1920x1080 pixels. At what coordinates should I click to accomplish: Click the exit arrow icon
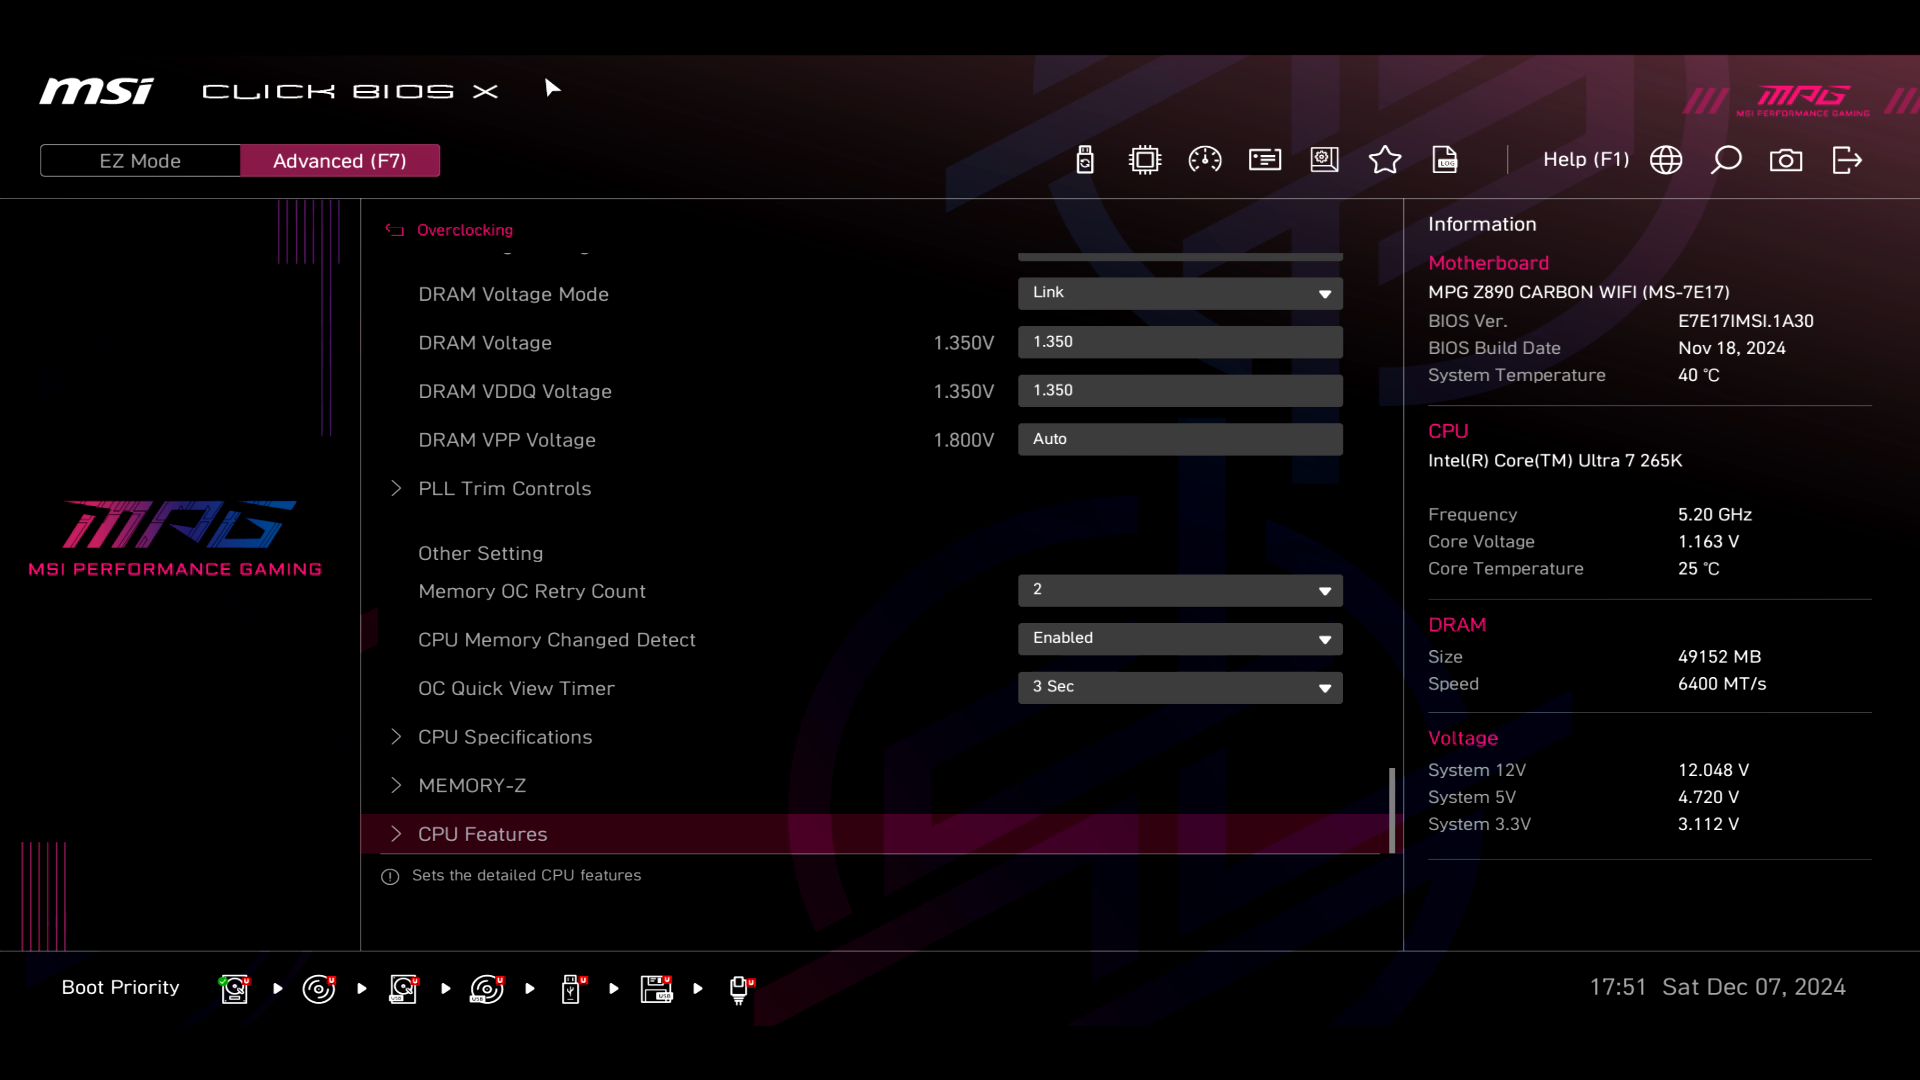pyautogui.click(x=1847, y=160)
